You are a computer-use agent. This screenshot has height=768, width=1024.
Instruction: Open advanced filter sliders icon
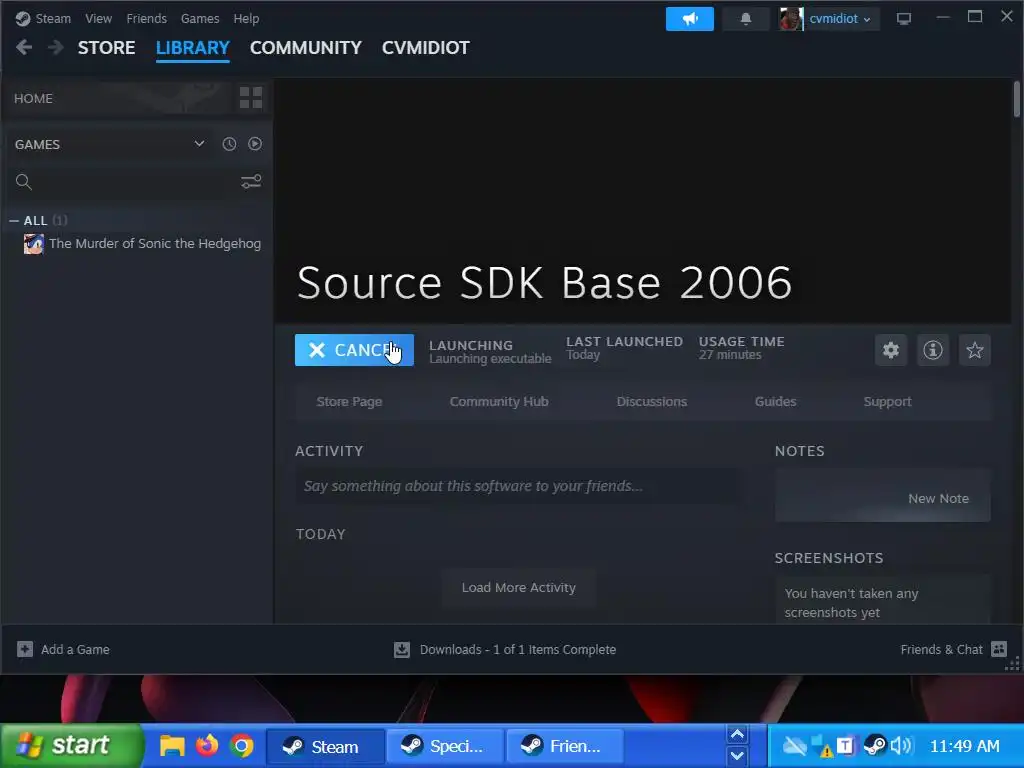coord(251,182)
